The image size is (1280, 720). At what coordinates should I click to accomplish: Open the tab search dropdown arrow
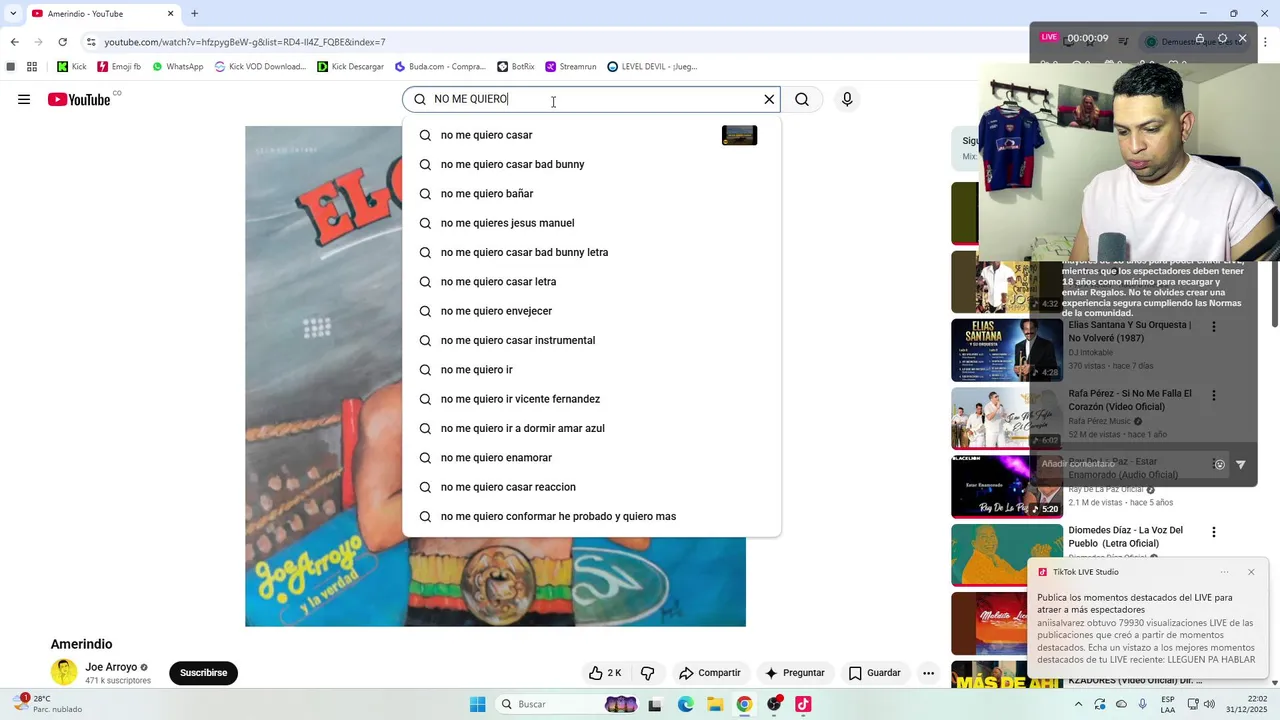coord(13,14)
